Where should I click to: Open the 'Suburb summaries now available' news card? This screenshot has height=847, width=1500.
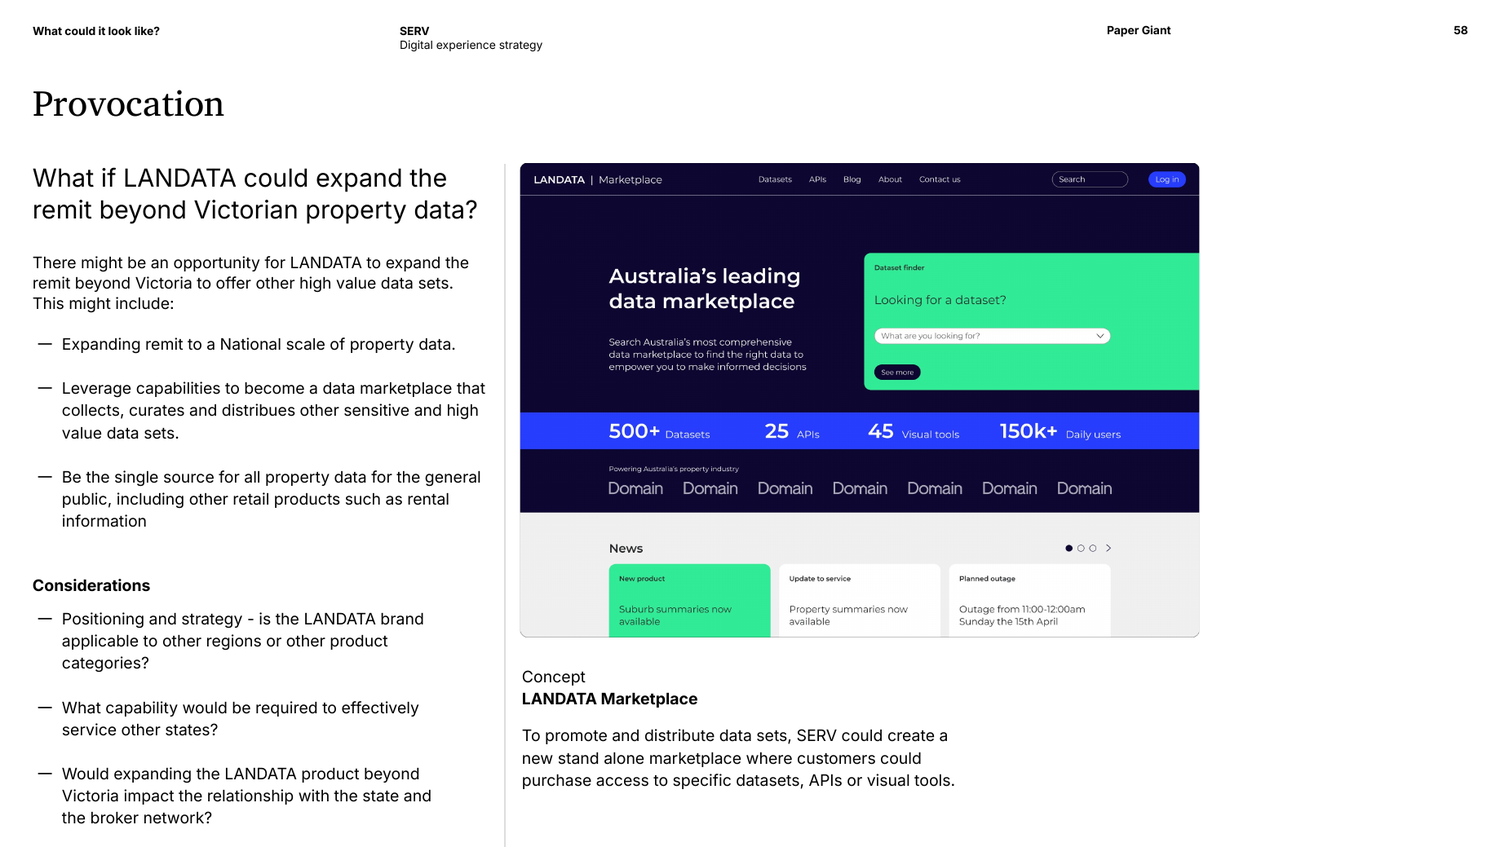click(689, 600)
